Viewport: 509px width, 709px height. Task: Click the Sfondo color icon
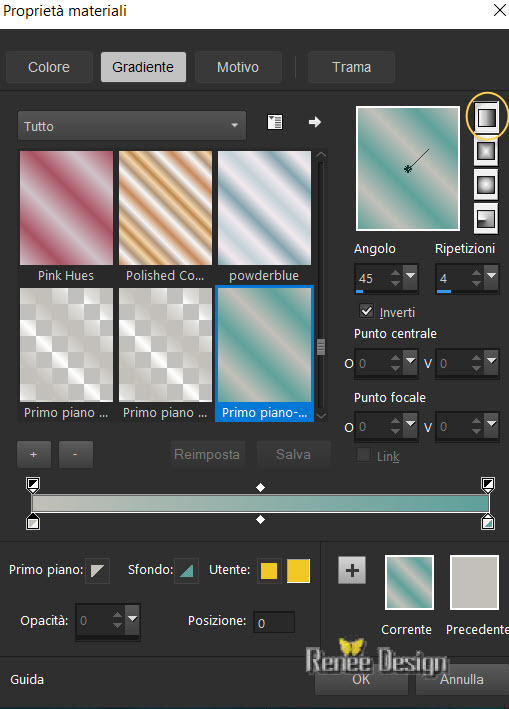[187, 571]
